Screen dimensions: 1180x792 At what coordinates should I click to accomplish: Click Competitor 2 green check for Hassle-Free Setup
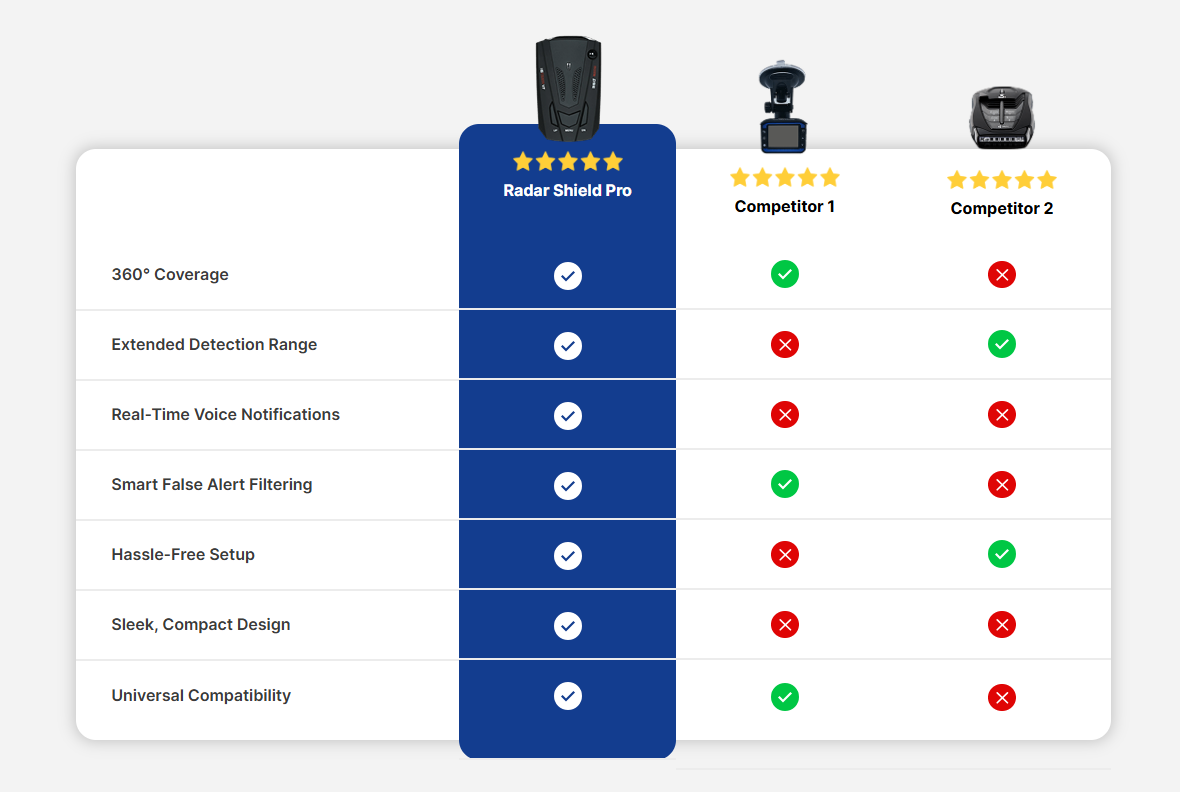coord(1002,554)
